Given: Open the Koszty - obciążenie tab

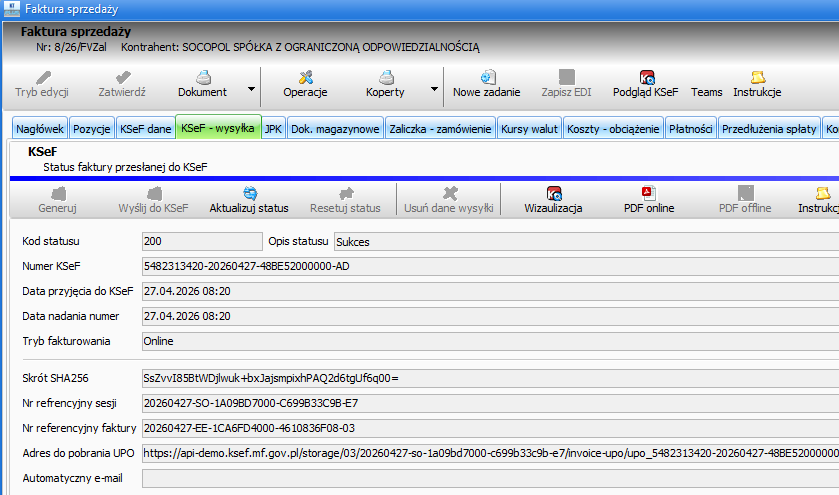Looking at the screenshot, I should pos(613,128).
